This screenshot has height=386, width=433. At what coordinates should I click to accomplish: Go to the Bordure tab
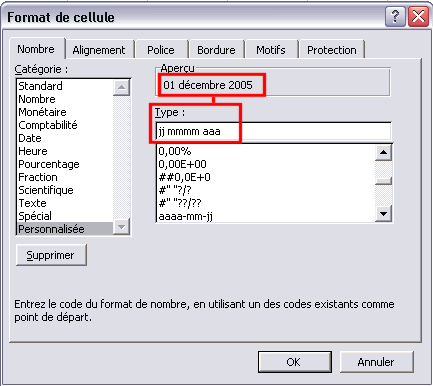[x=216, y=50]
